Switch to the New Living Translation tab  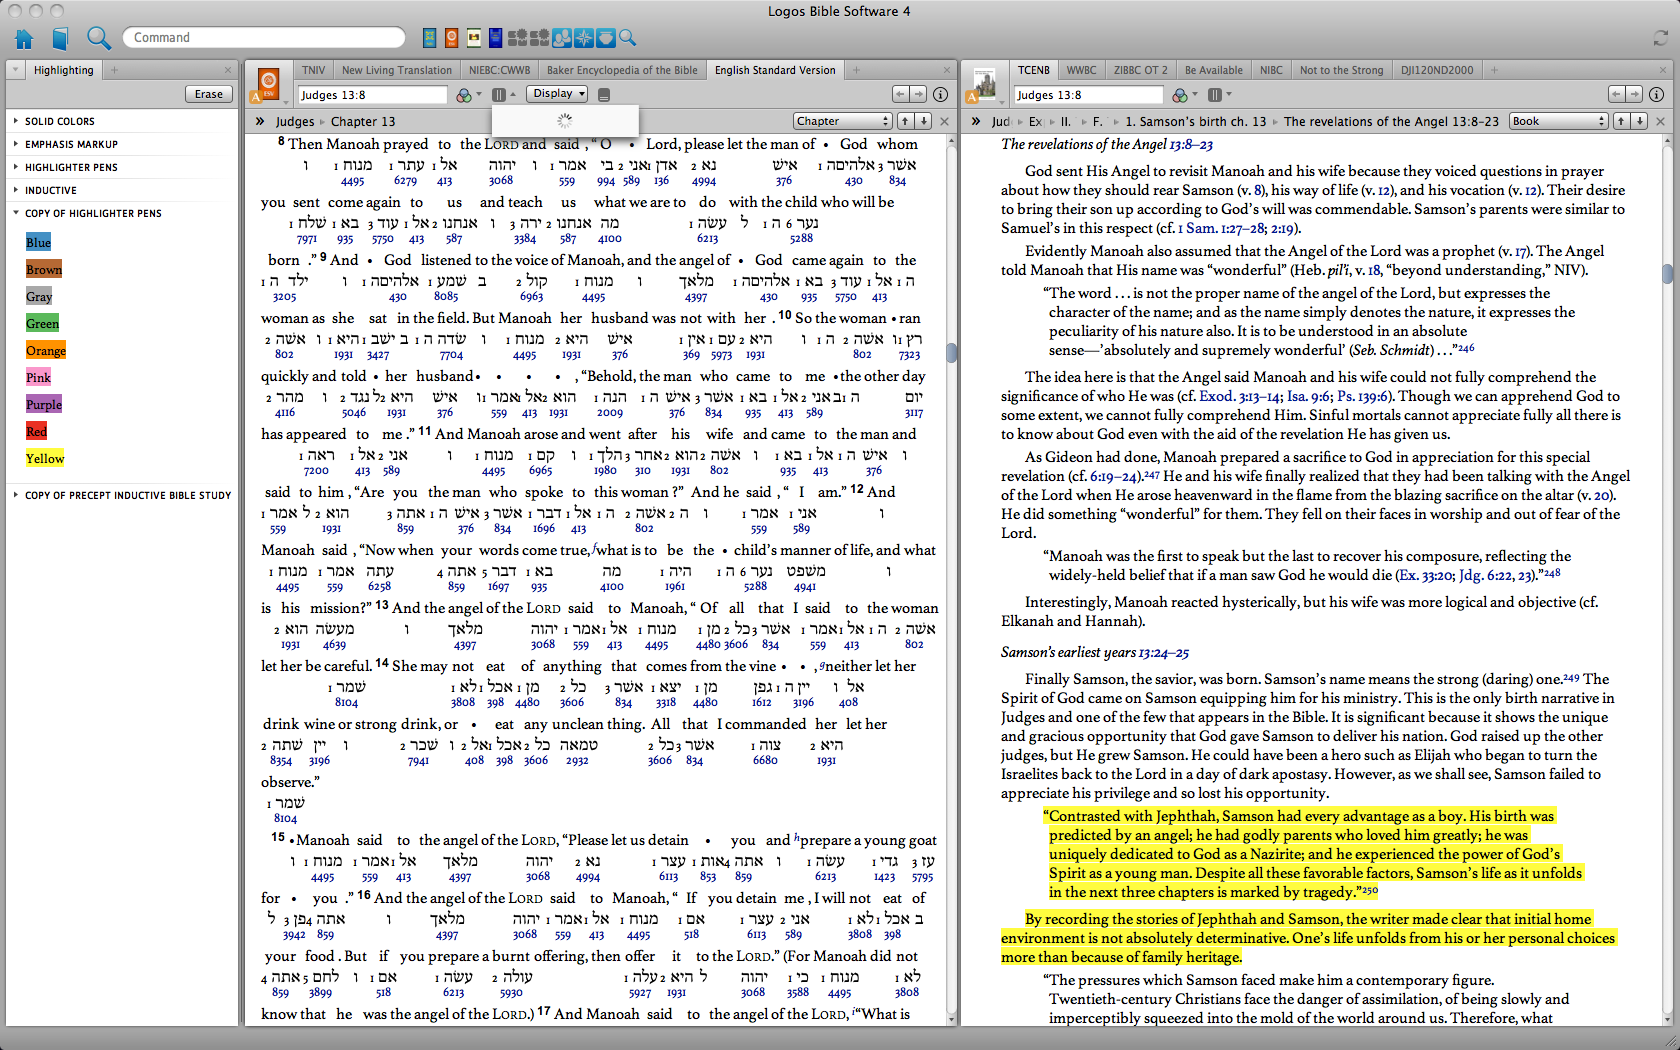[x=397, y=70]
